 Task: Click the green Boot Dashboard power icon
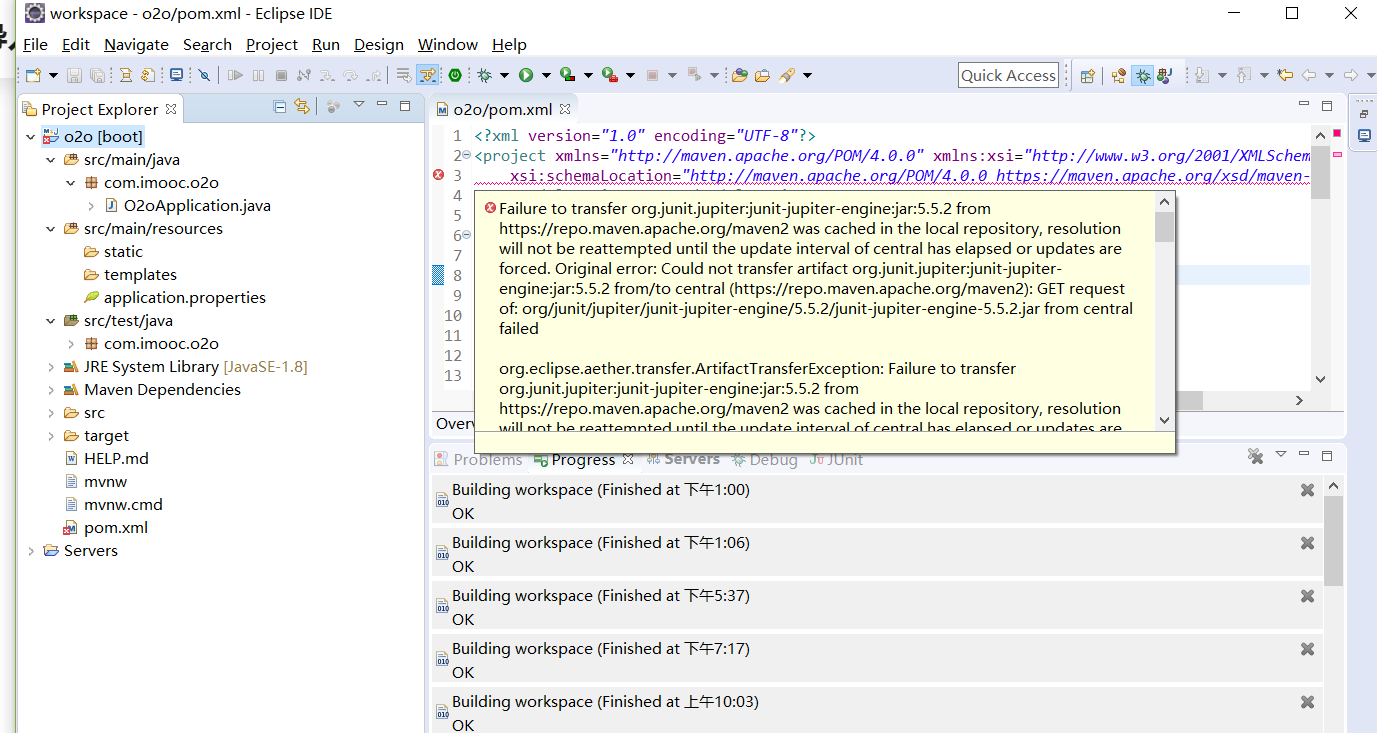coord(455,75)
